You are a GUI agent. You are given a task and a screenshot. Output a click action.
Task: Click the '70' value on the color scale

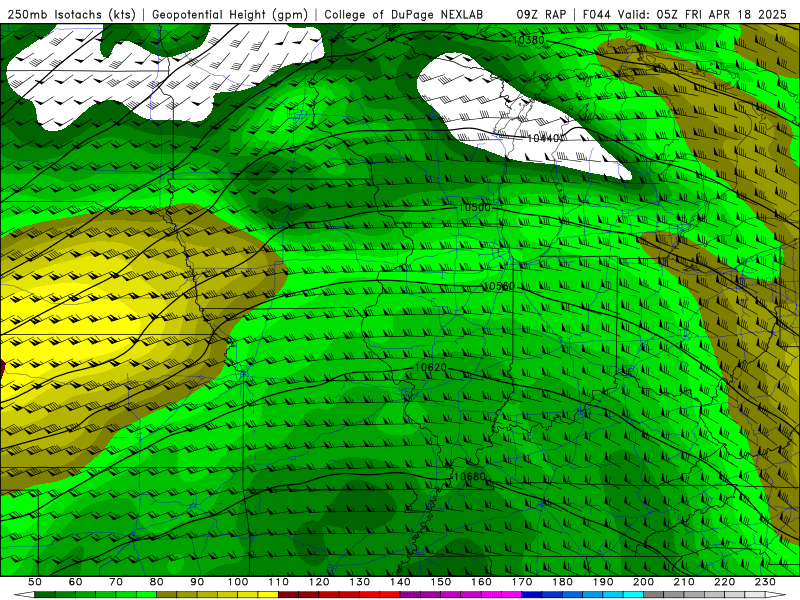(x=116, y=582)
